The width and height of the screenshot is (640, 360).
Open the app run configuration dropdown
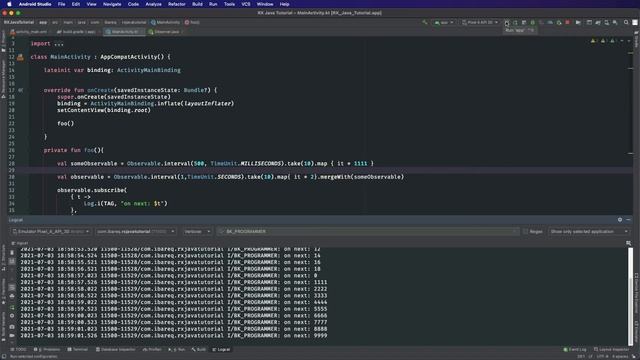pos(444,22)
